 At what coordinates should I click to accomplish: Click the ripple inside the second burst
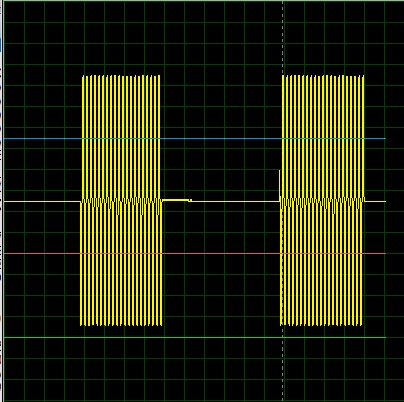[x=322, y=204]
